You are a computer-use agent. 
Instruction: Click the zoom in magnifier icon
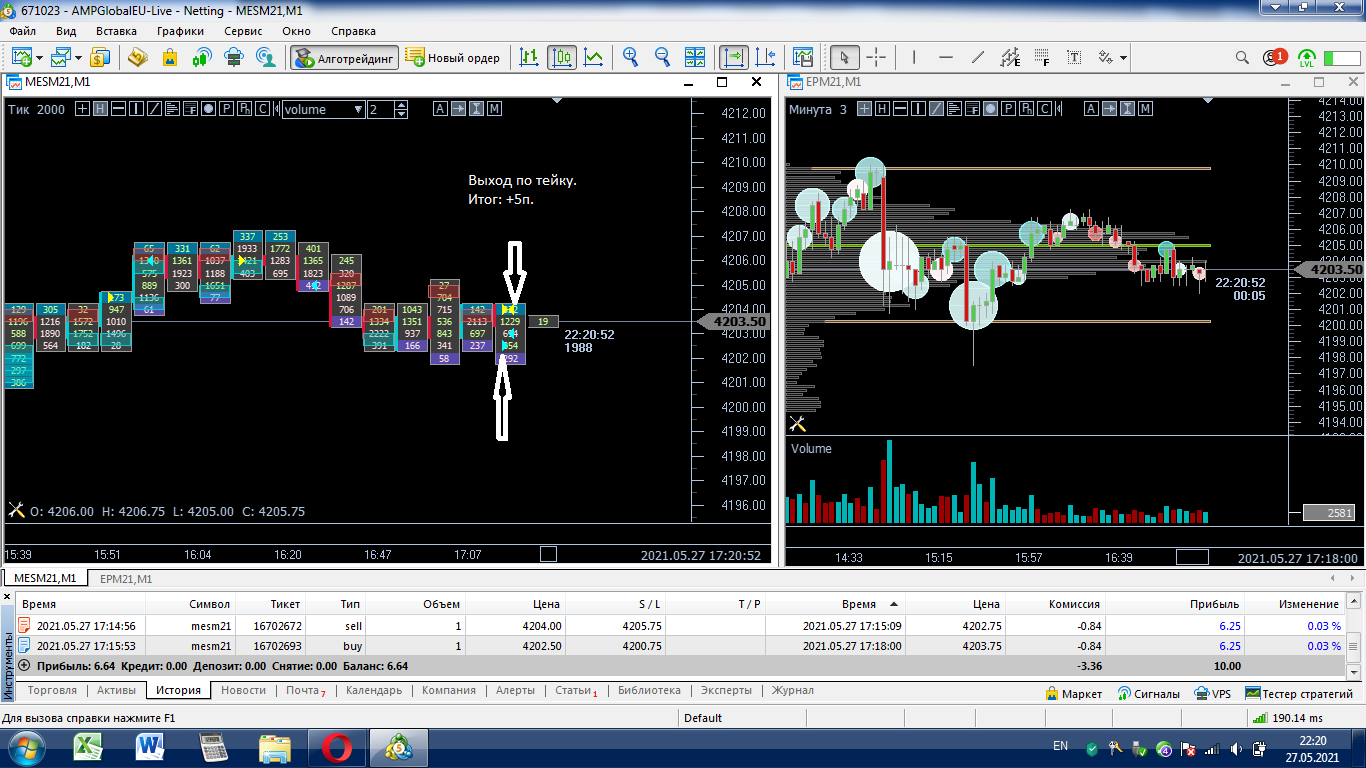630,58
